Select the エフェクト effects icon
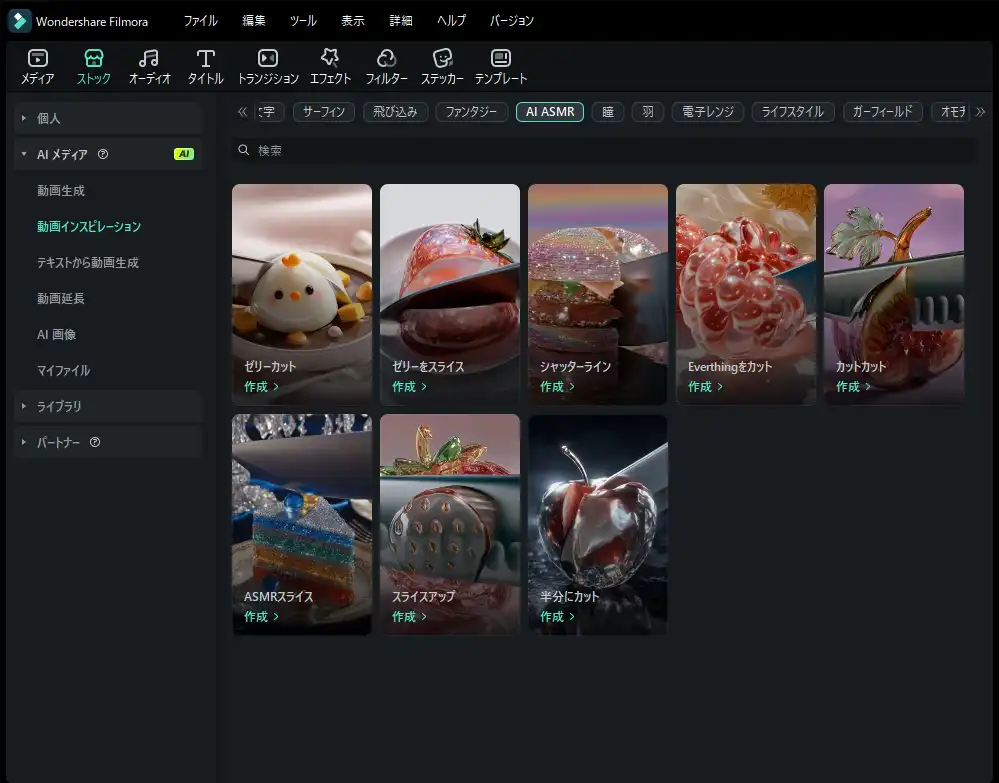The image size is (999, 783). (329, 58)
